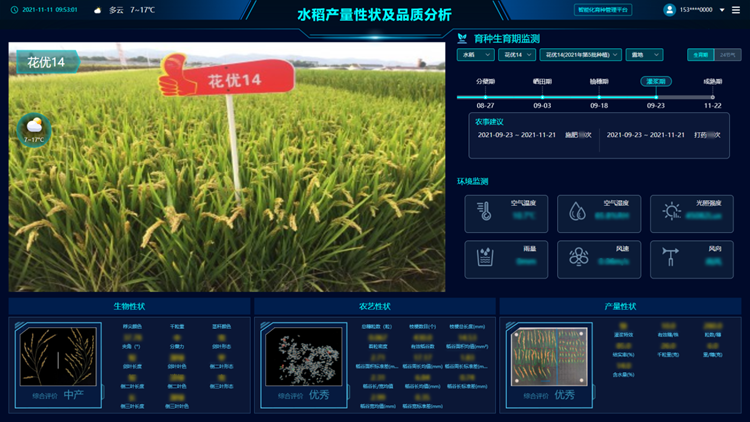Viewport: 750px width, 422px height.
Task: Expand the account dropdown arrow beside phone number
Action: pos(722,10)
